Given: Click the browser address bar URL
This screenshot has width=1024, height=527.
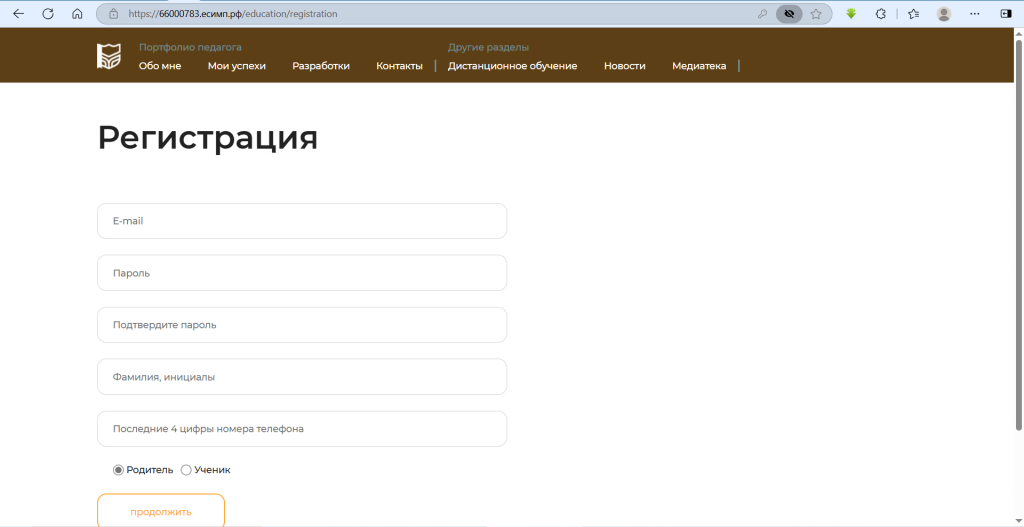Looking at the screenshot, I should click(233, 14).
